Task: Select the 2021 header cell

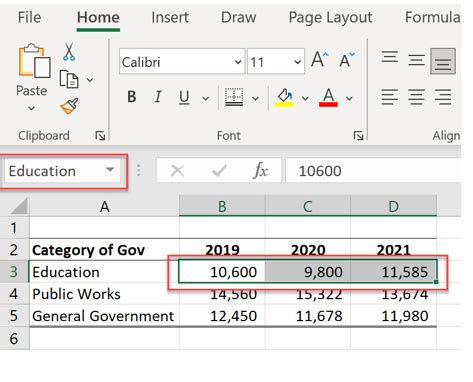Action: click(x=394, y=250)
